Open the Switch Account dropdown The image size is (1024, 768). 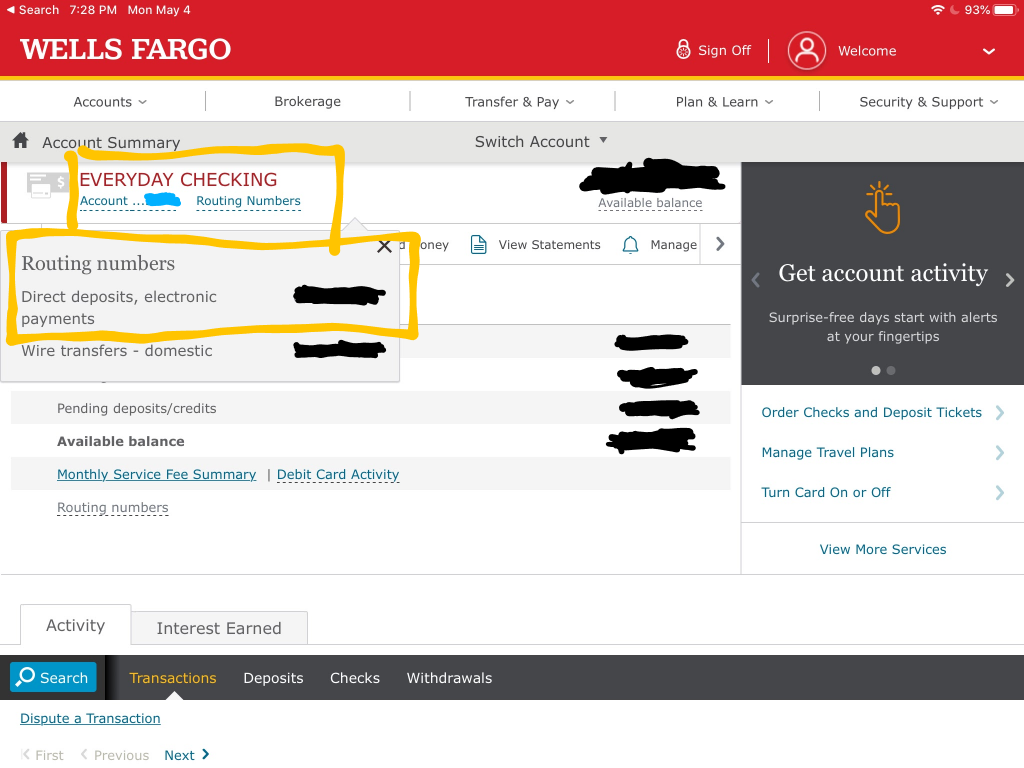point(541,142)
